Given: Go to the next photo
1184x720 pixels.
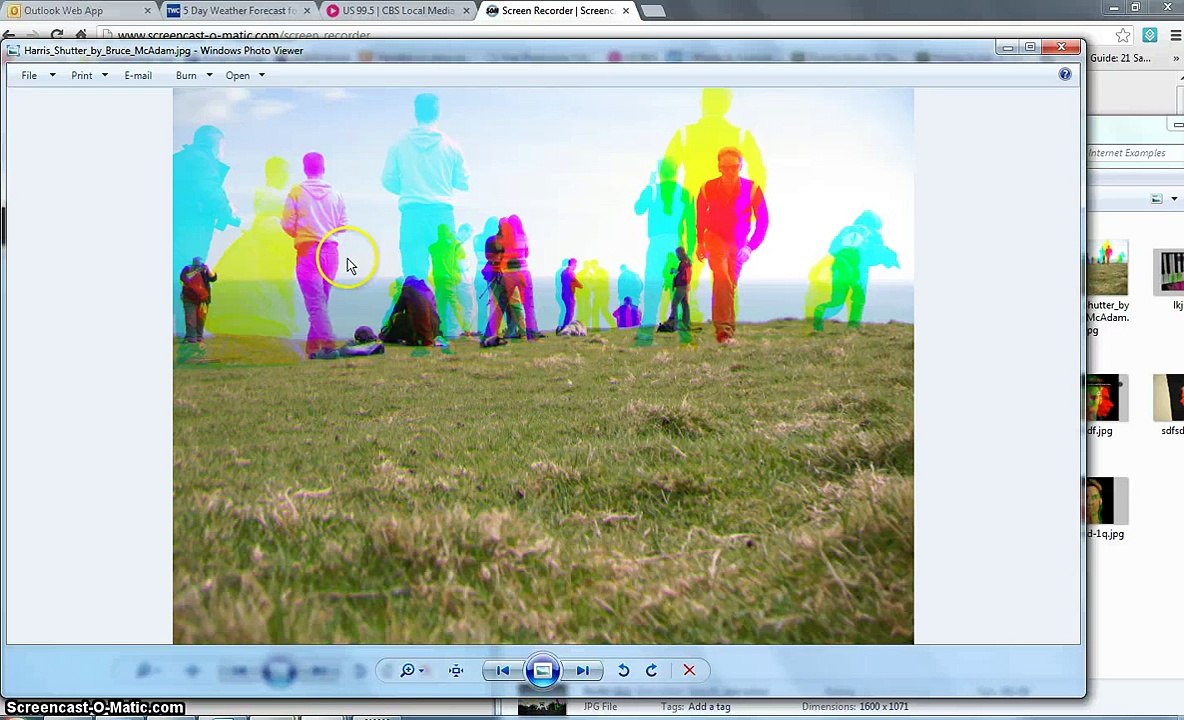Looking at the screenshot, I should (582, 670).
